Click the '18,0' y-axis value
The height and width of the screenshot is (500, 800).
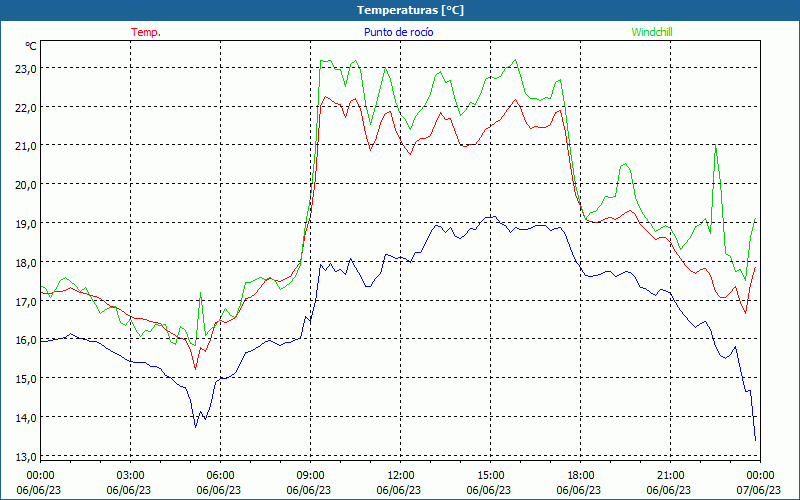25,263
